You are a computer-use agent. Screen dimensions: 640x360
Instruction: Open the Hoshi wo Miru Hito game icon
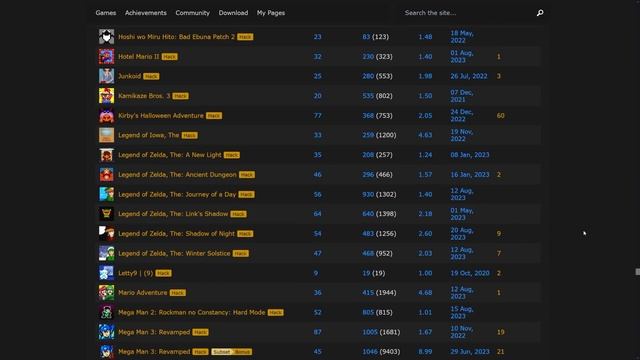107,37
